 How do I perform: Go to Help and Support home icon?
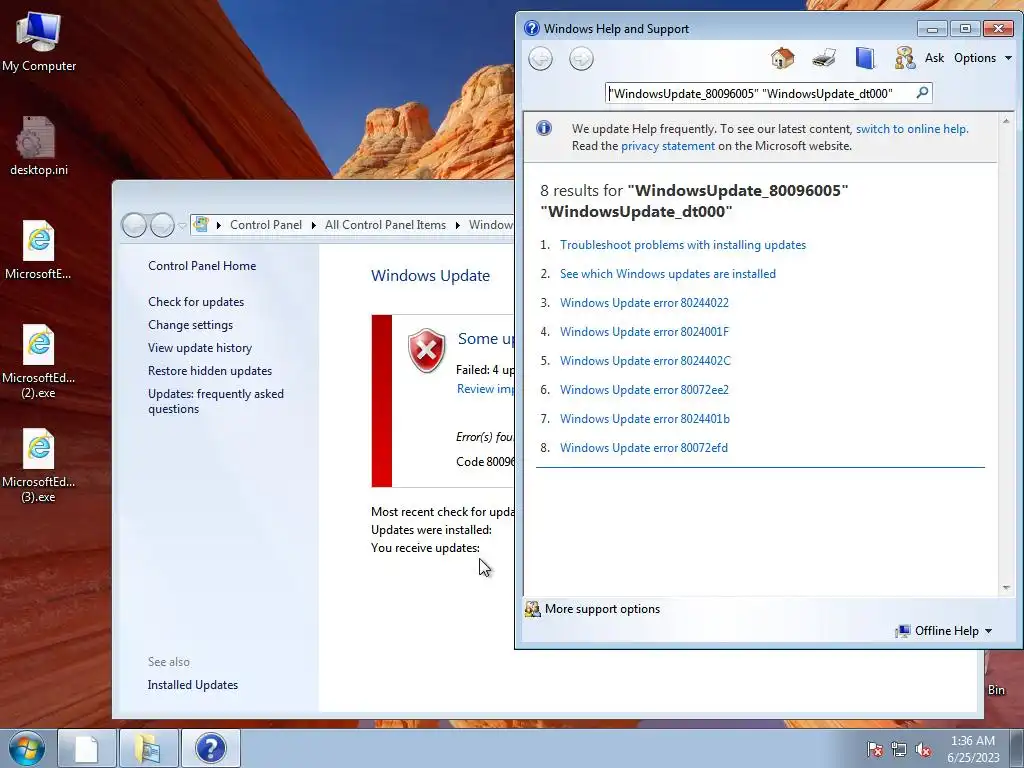pos(782,58)
